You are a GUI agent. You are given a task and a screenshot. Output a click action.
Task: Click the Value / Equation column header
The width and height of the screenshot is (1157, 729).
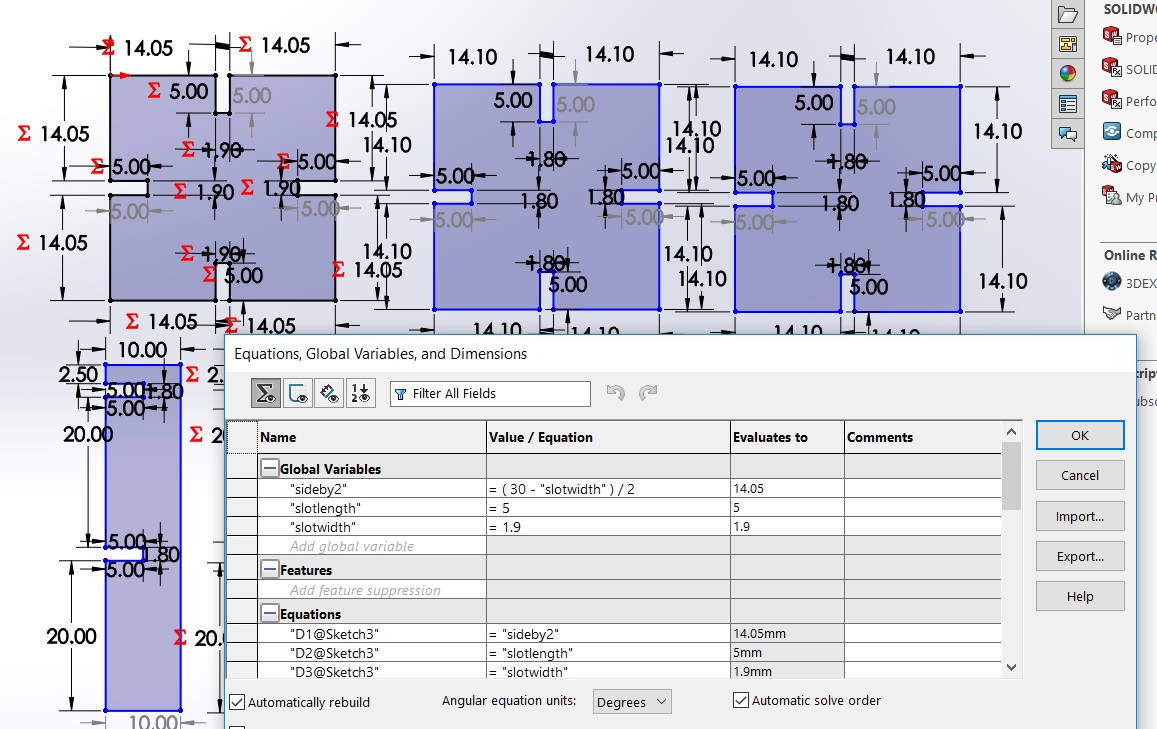click(609, 437)
